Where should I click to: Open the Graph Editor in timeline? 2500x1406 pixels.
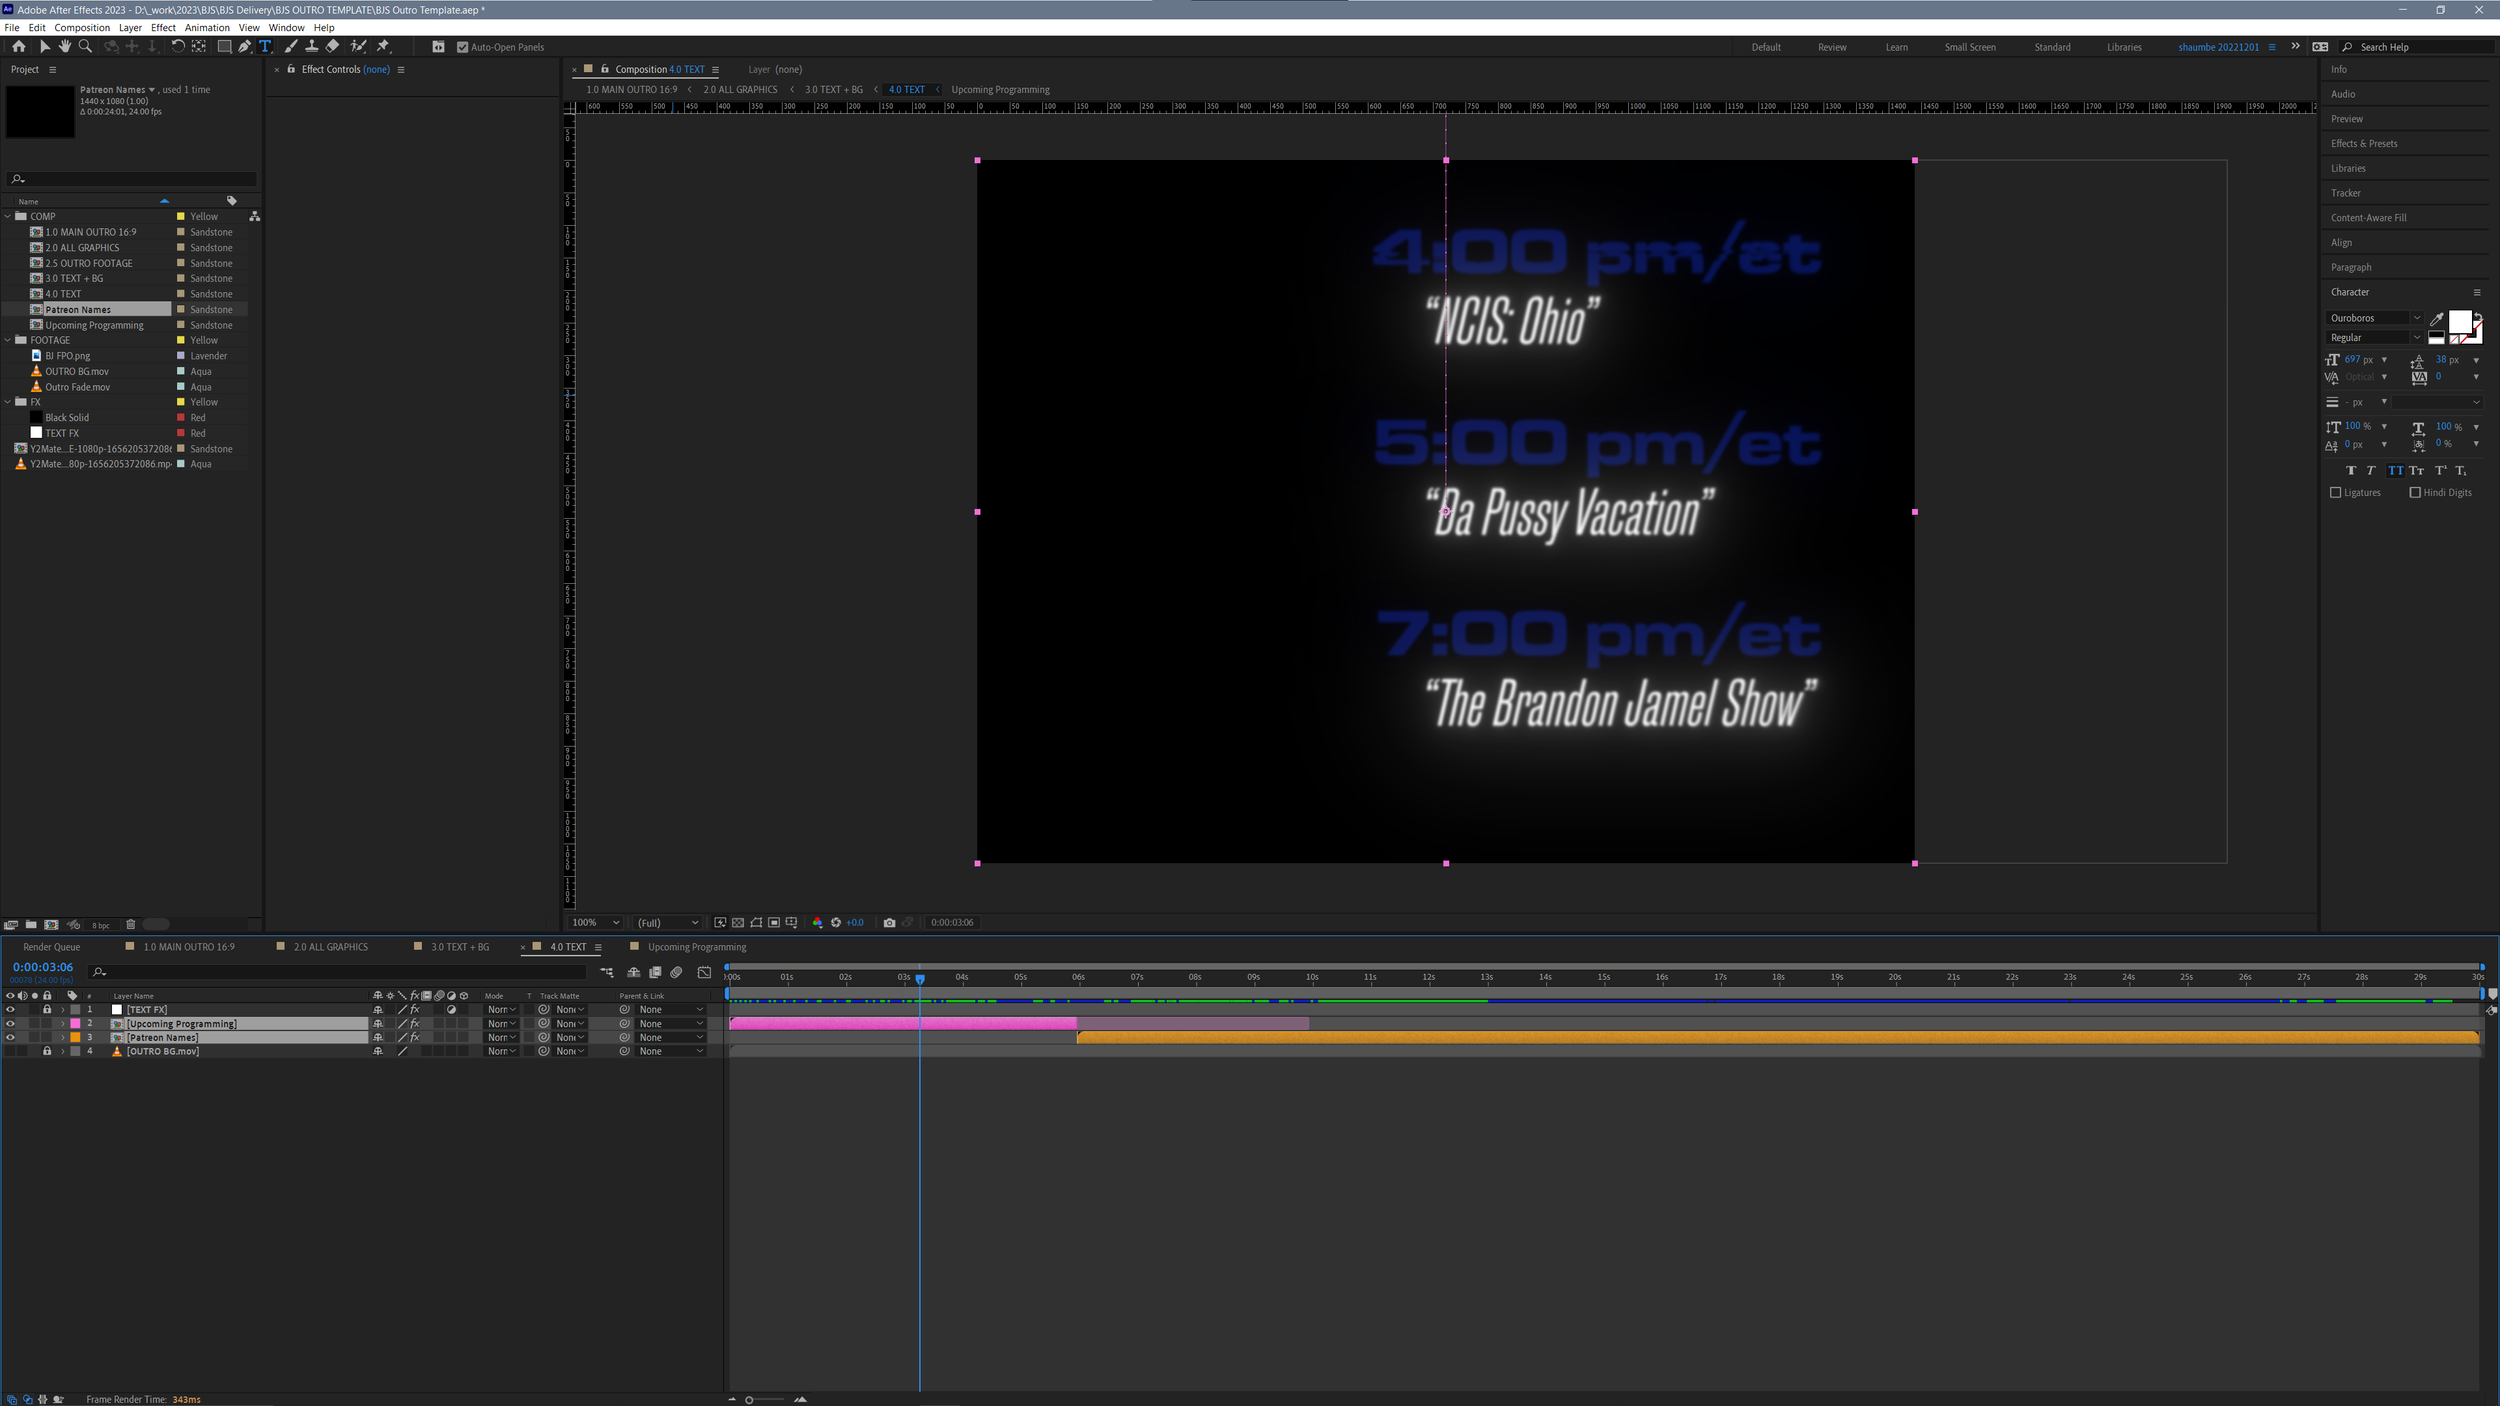(704, 972)
